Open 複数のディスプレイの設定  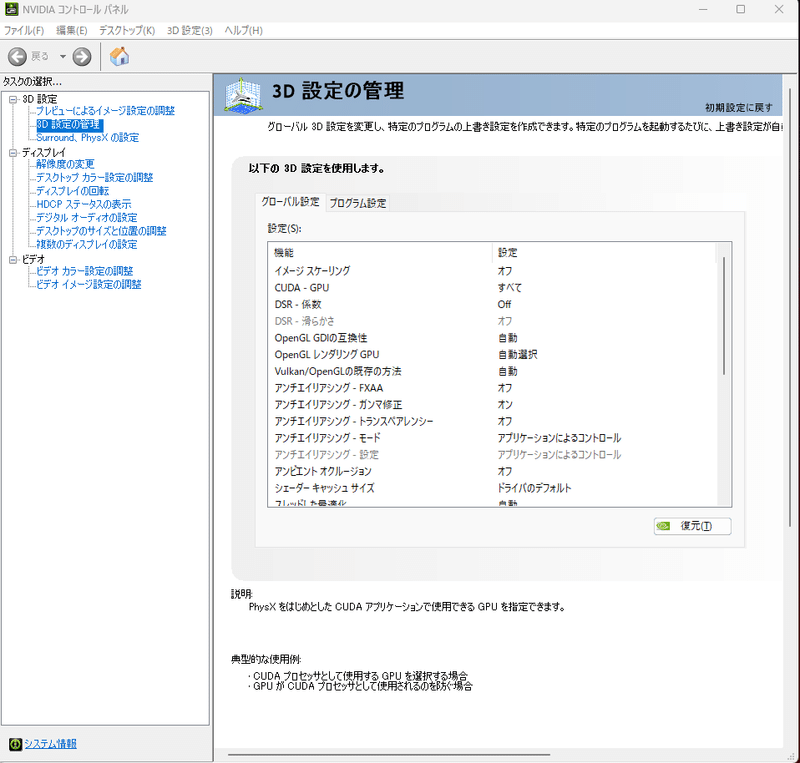(x=87, y=244)
